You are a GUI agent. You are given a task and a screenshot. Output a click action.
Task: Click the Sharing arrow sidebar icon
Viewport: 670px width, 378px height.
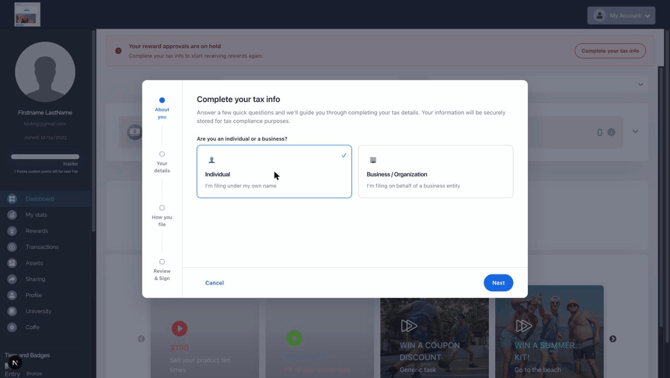click(12, 279)
